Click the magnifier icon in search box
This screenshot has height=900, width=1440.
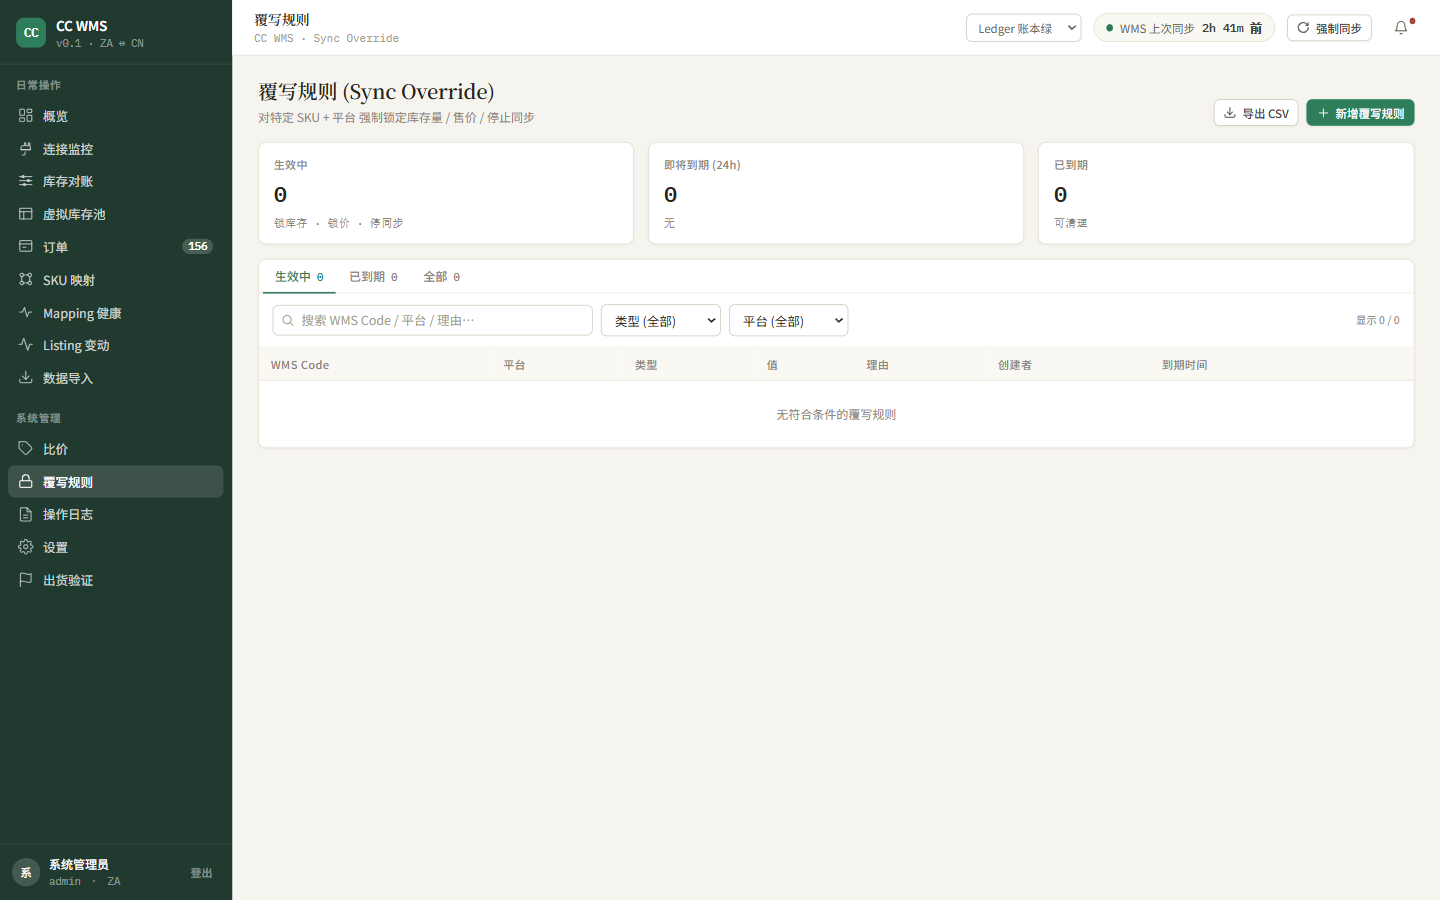click(288, 320)
